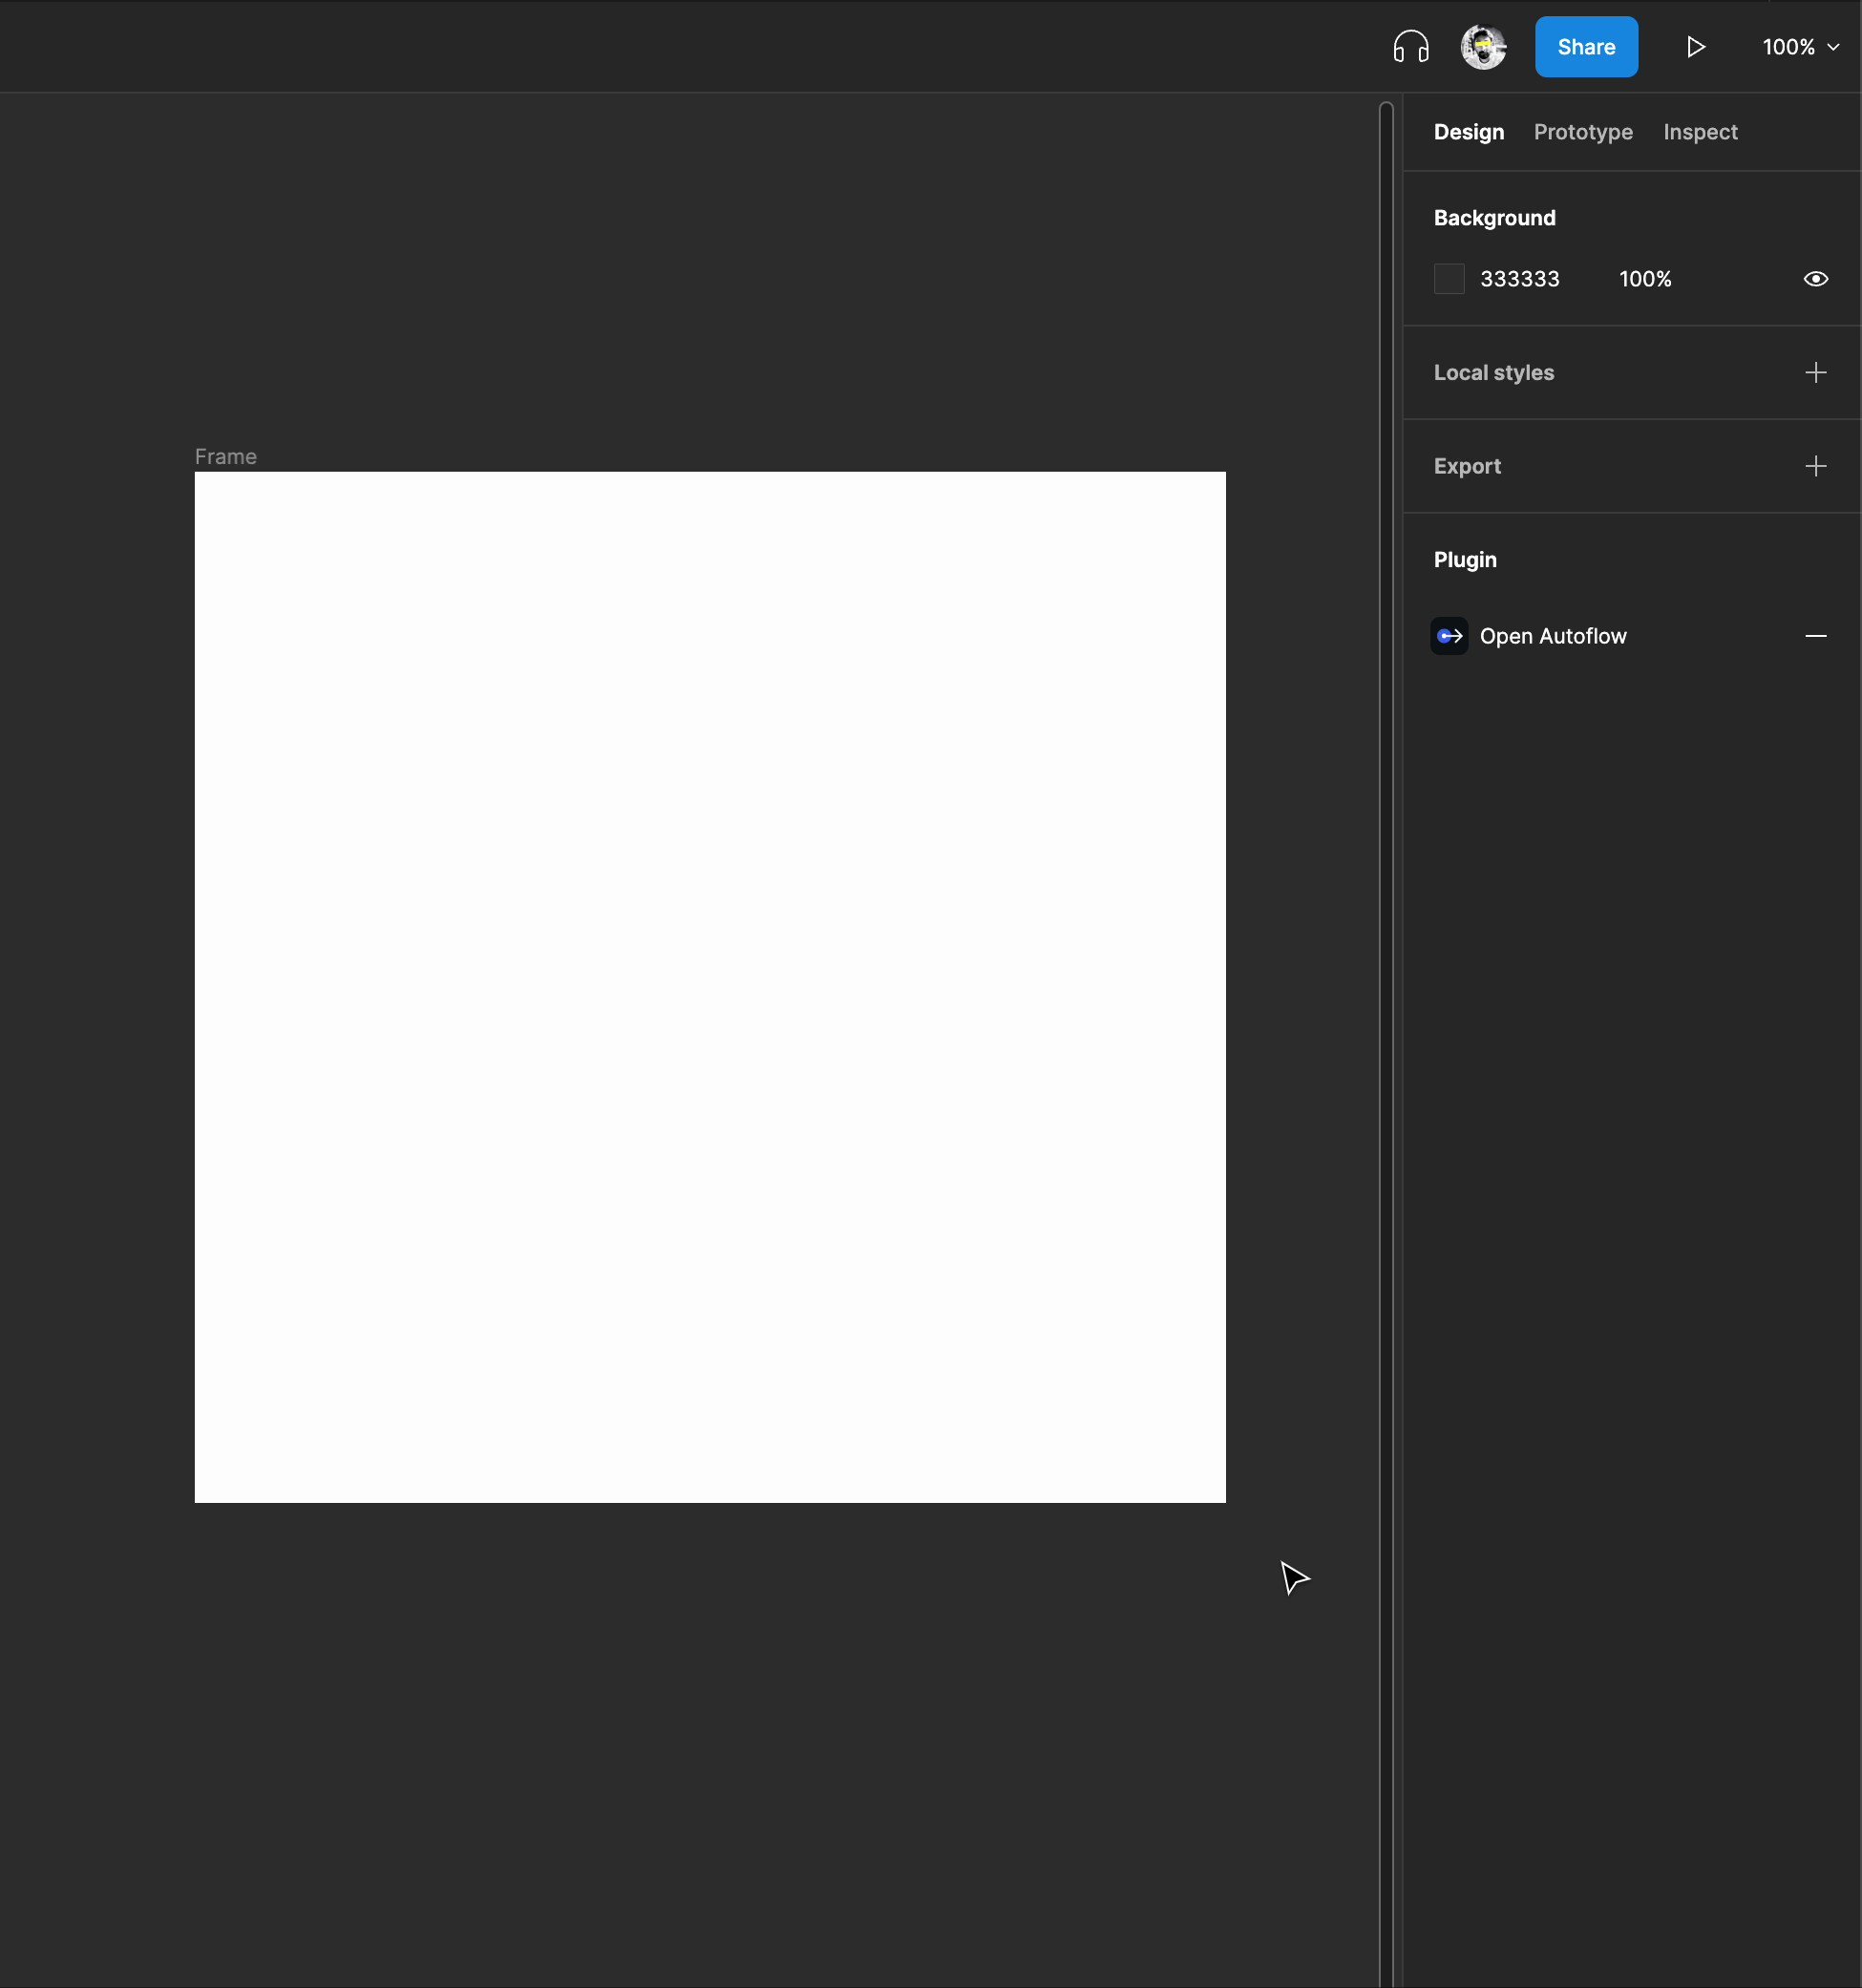Click the Share button
The image size is (1862, 1988).
click(x=1586, y=46)
